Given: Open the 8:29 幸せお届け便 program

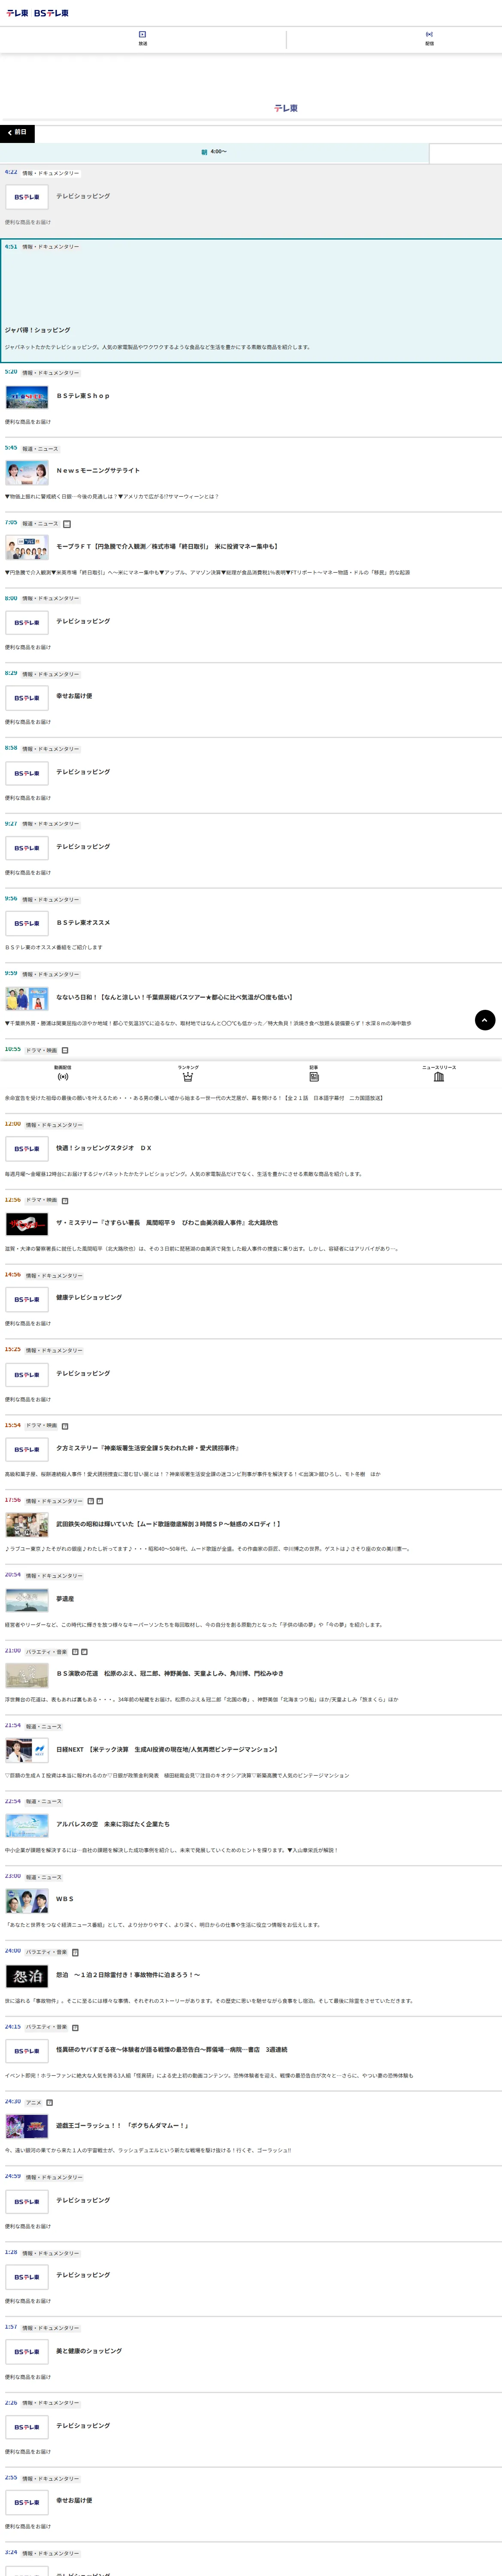Looking at the screenshot, I should point(74,696).
